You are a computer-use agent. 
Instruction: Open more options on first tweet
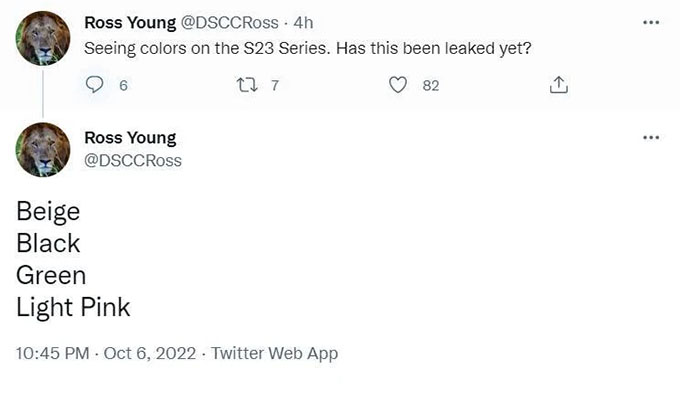651,22
